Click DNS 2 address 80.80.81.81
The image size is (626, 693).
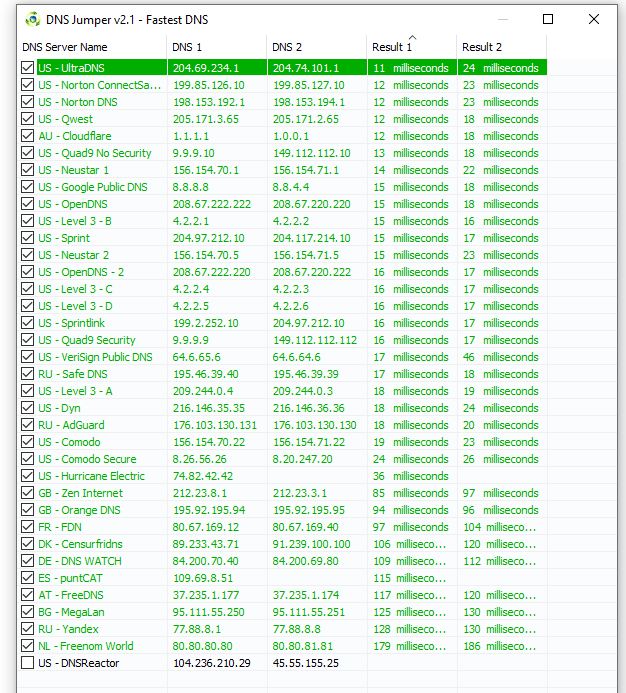click(x=302, y=646)
